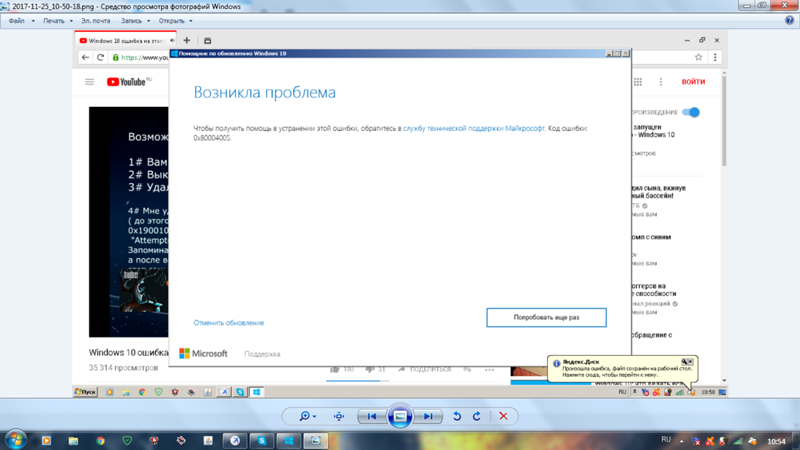Open the Windows Start orb
Screen dimensions: 800x450
point(16,440)
